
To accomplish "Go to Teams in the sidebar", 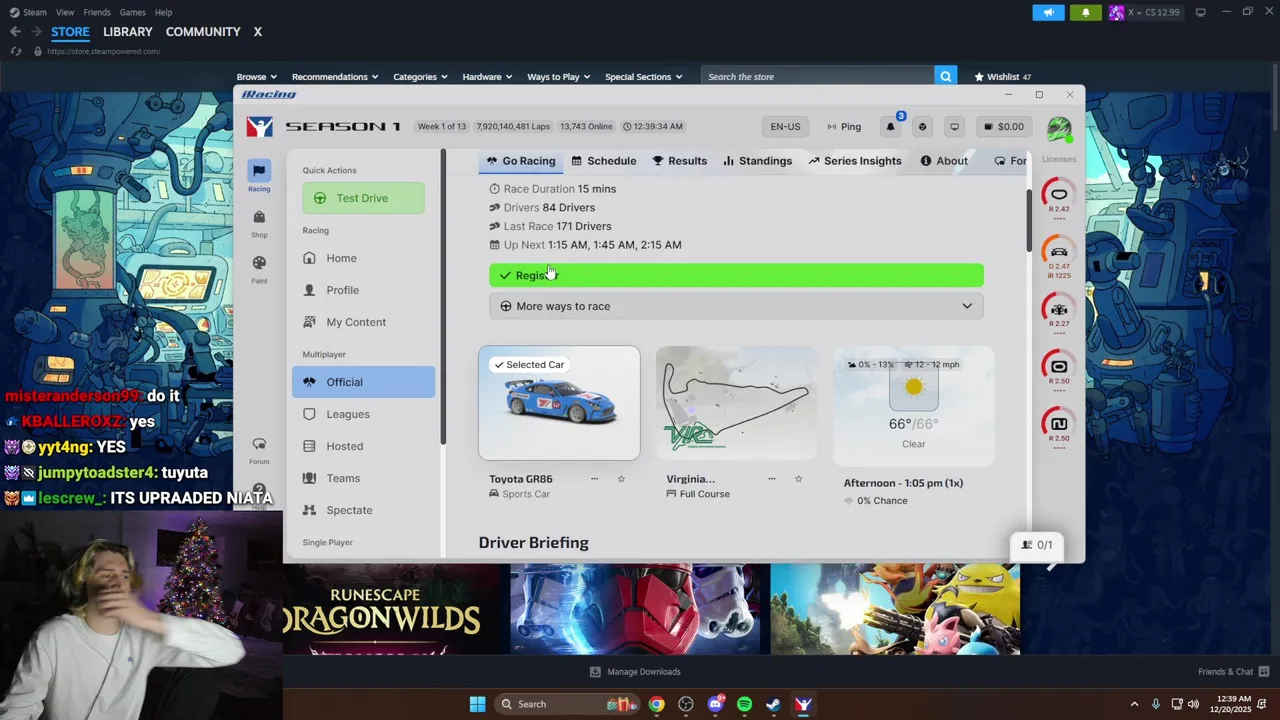I will [364, 478].
